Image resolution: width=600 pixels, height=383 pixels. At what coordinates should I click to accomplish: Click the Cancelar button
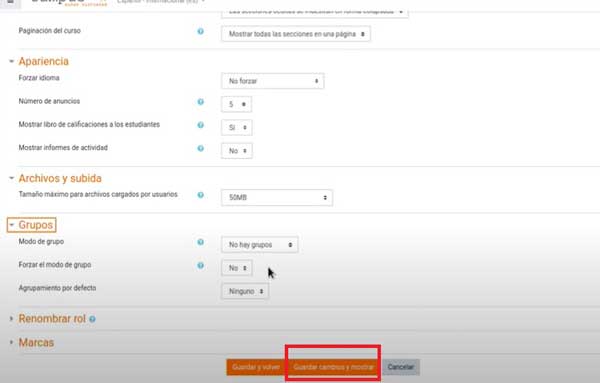(x=401, y=367)
